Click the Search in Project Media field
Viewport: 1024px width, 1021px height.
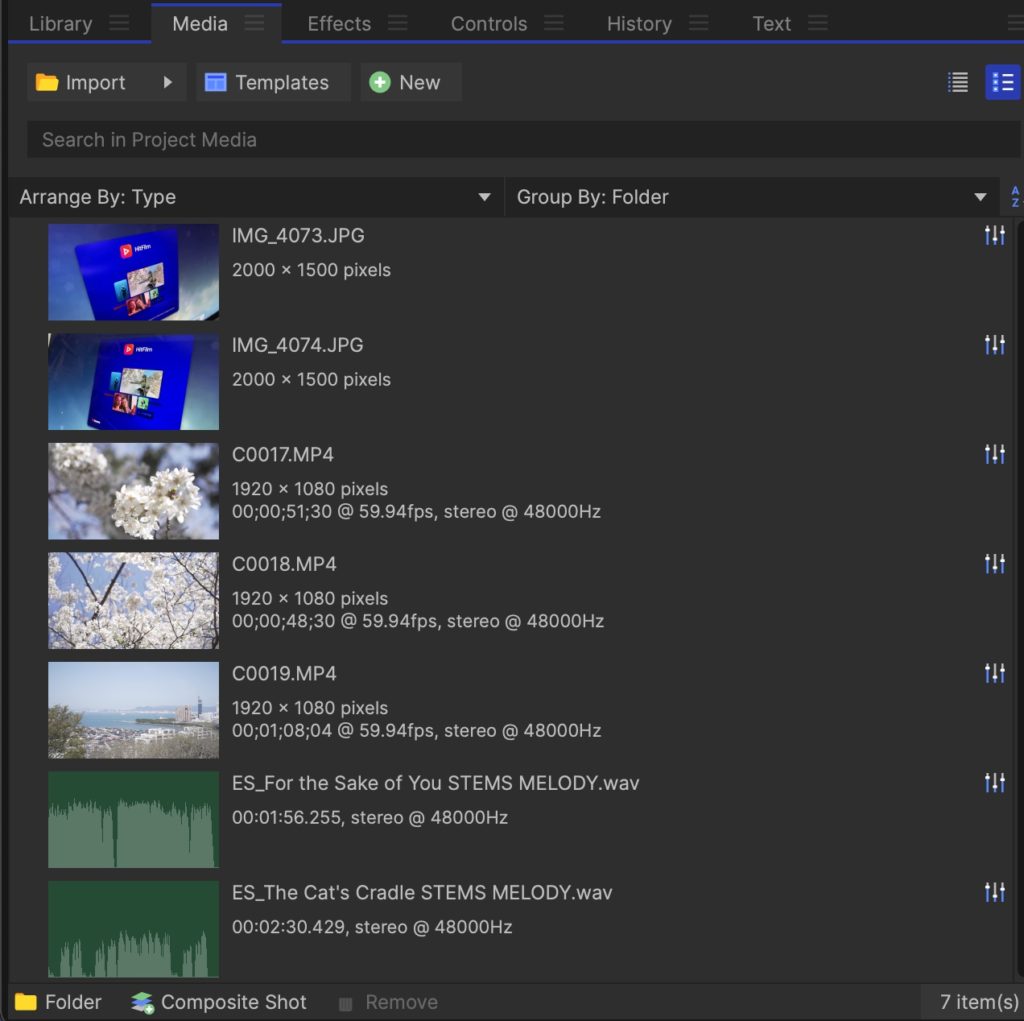[520, 140]
